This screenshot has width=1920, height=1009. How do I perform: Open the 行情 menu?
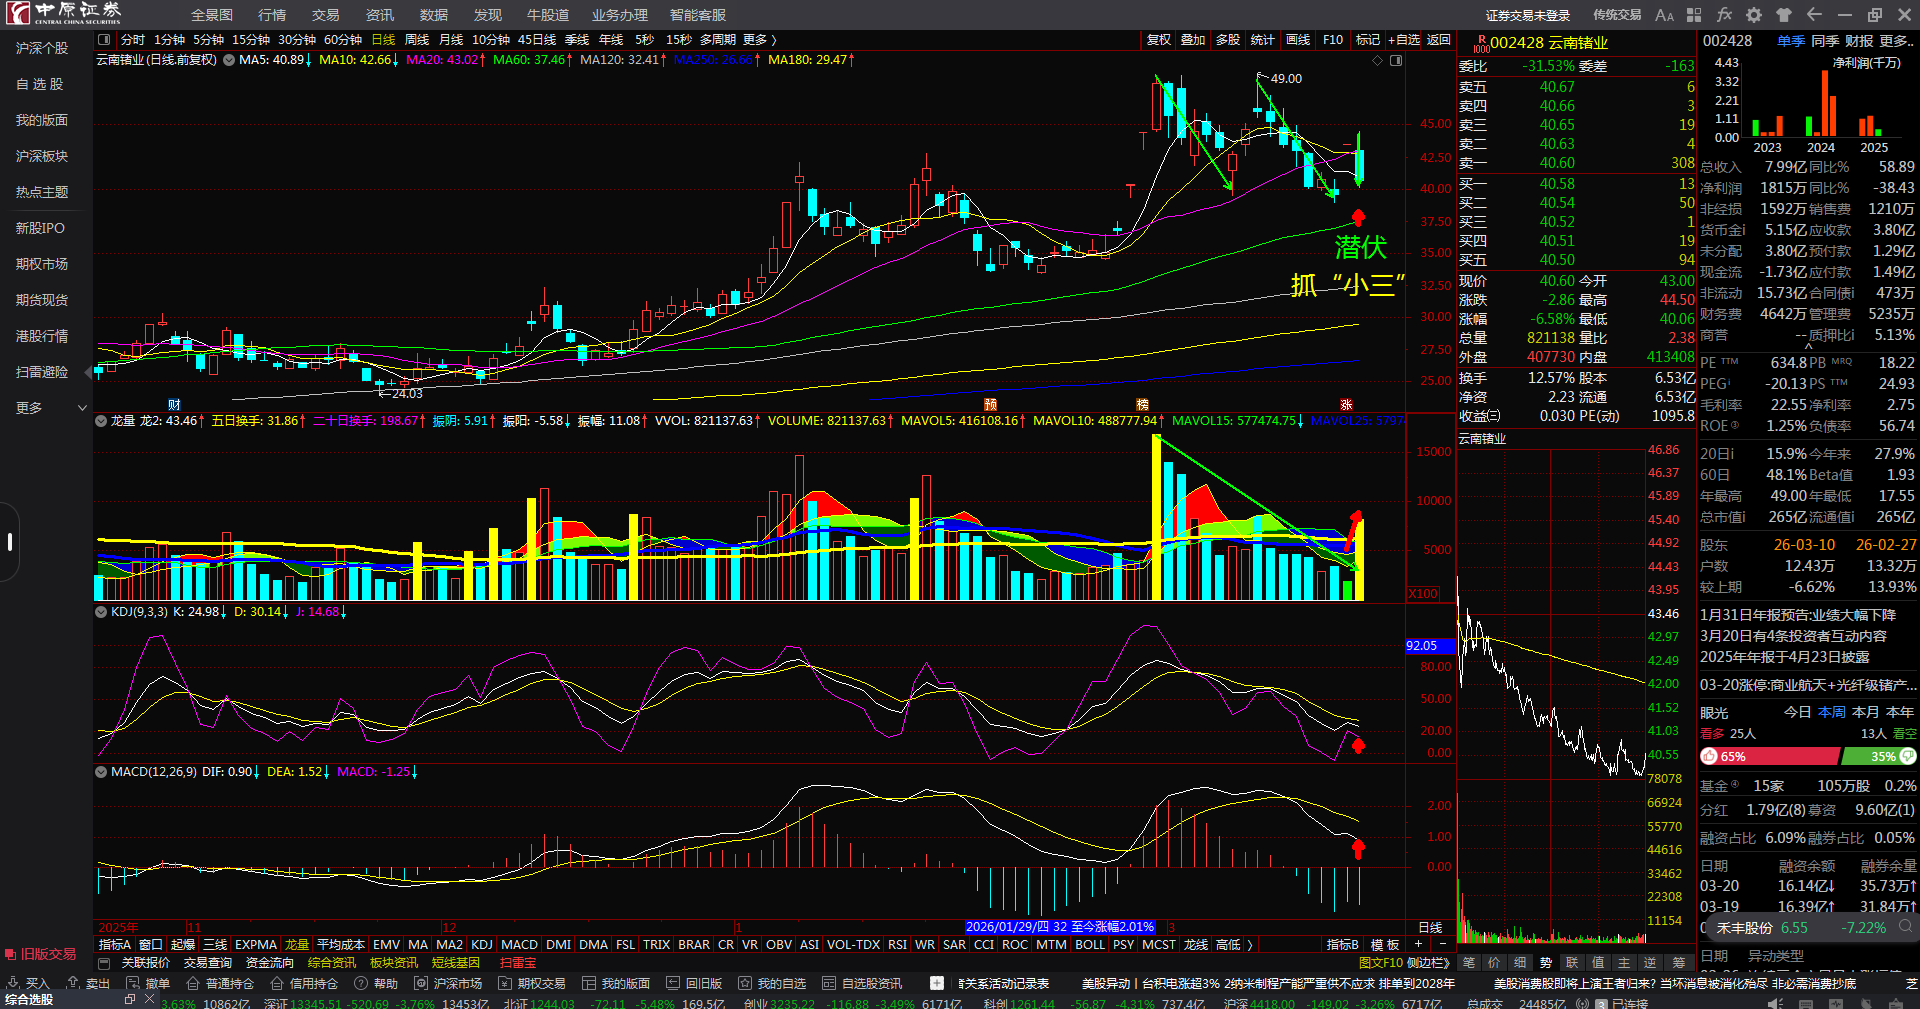point(272,15)
